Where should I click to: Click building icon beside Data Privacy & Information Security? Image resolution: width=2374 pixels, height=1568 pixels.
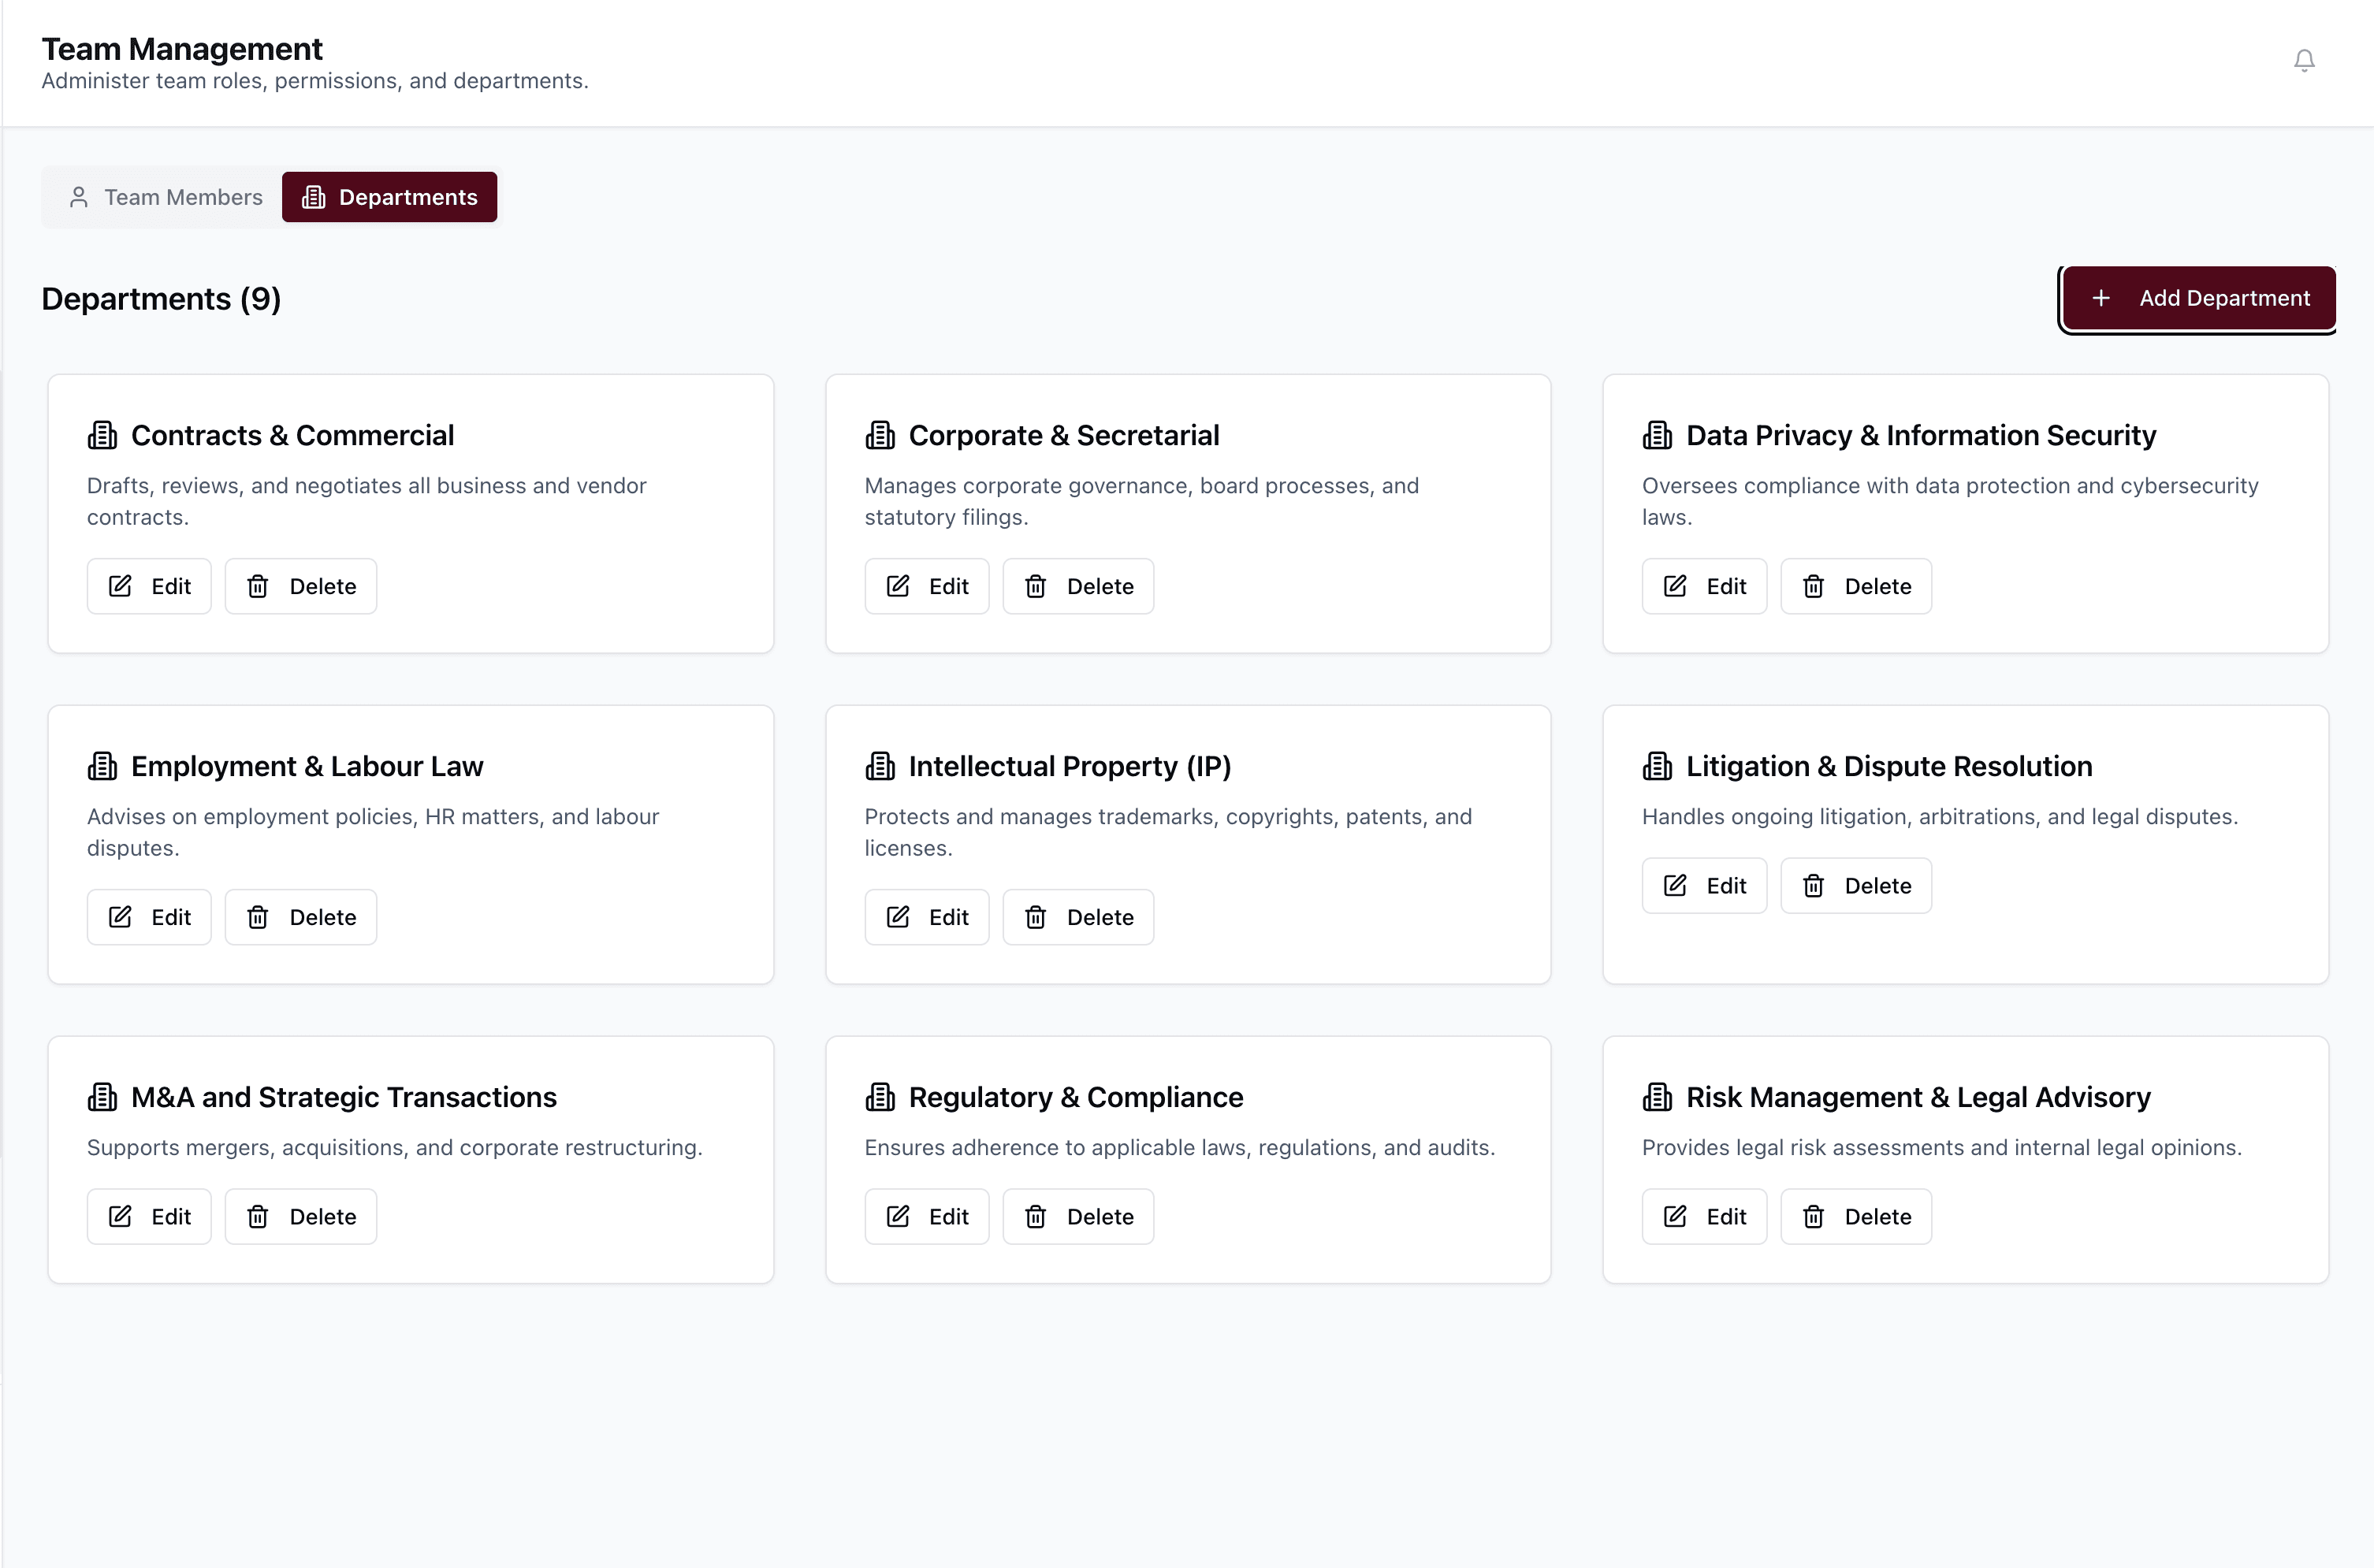point(1656,435)
